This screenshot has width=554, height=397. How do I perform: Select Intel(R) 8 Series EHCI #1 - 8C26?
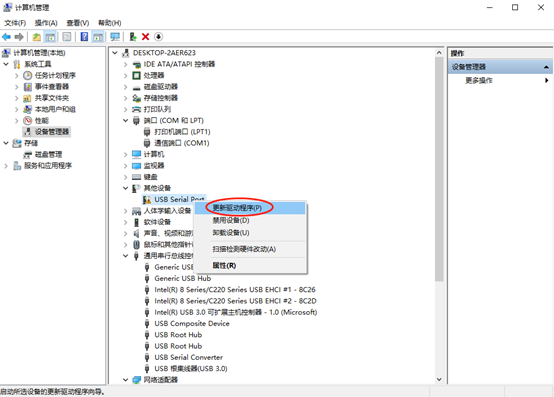[x=235, y=289]
